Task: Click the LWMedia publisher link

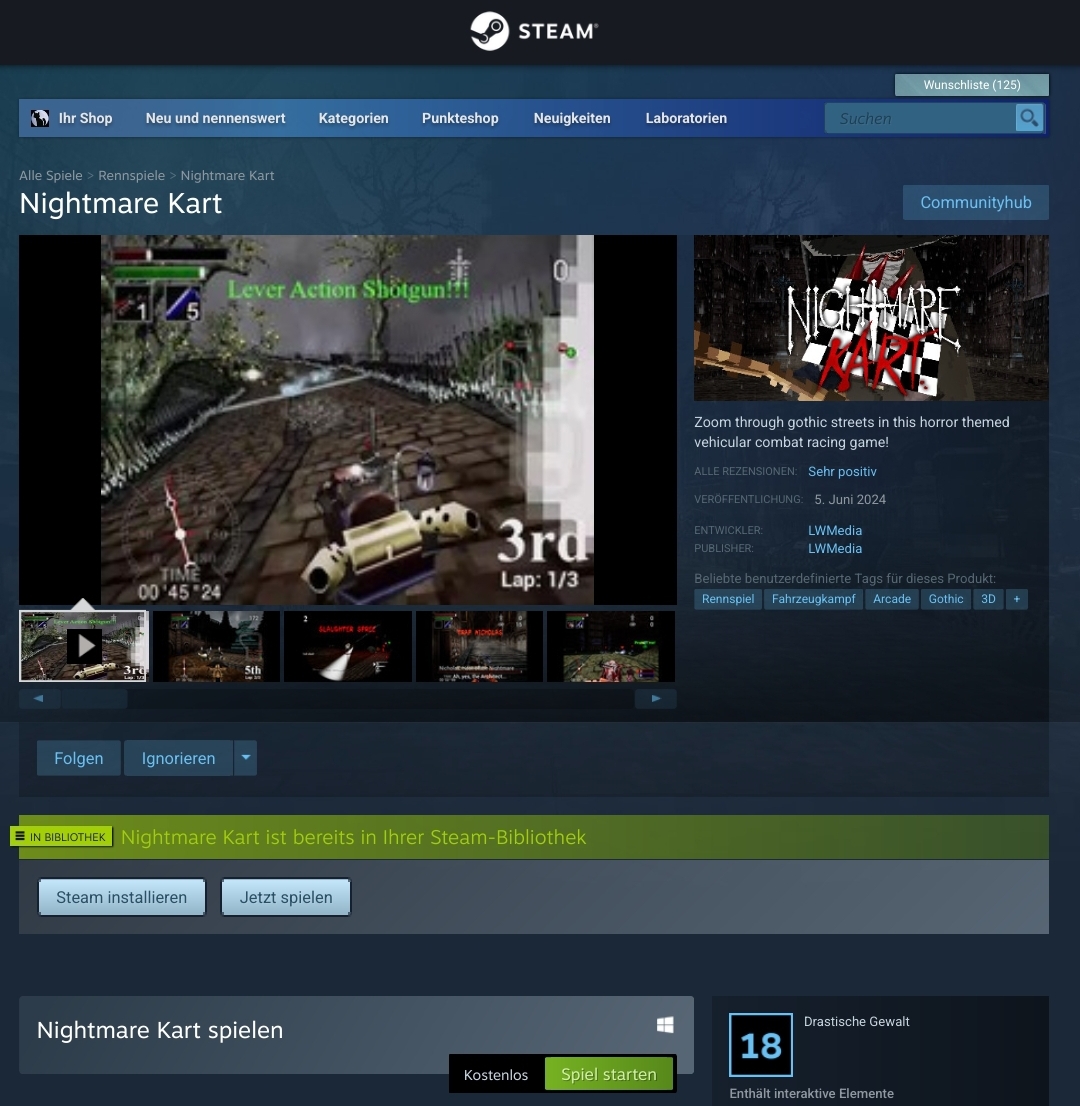Action: (x=835, y=548)
